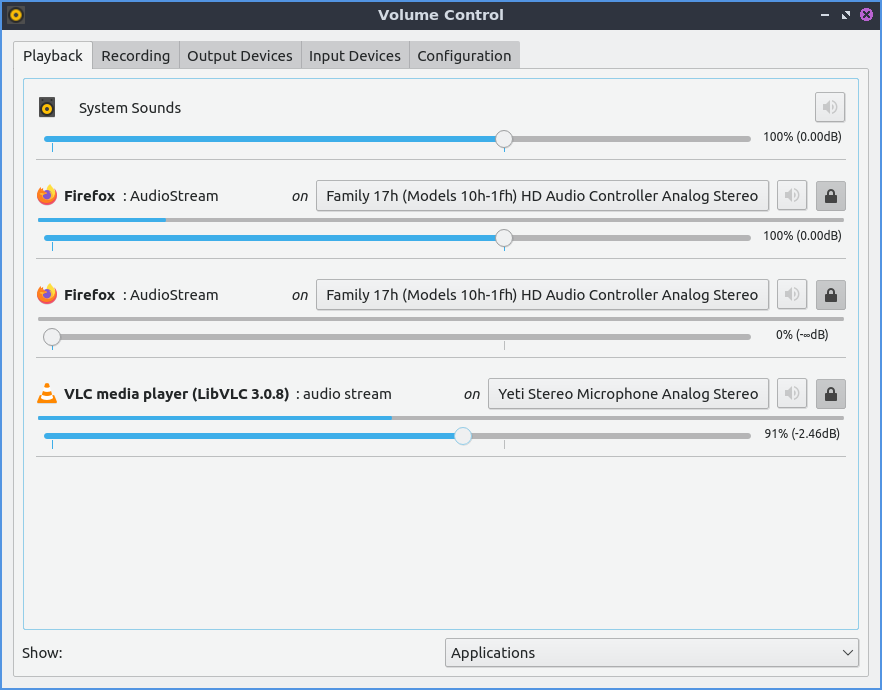Mute the VLC media player audio stream
Screen dimensions: 882x690
coord(792,394)
